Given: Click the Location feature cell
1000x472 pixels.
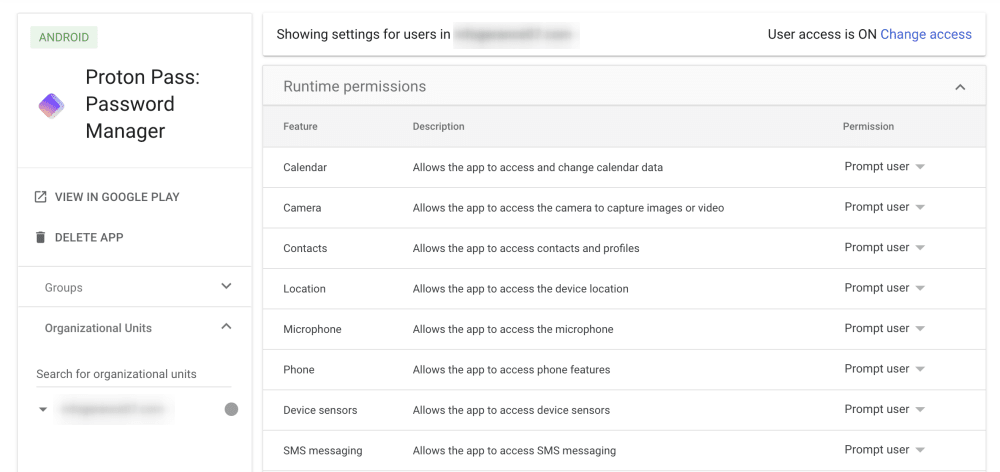Looking at the screenshot, I should [304, 289].
